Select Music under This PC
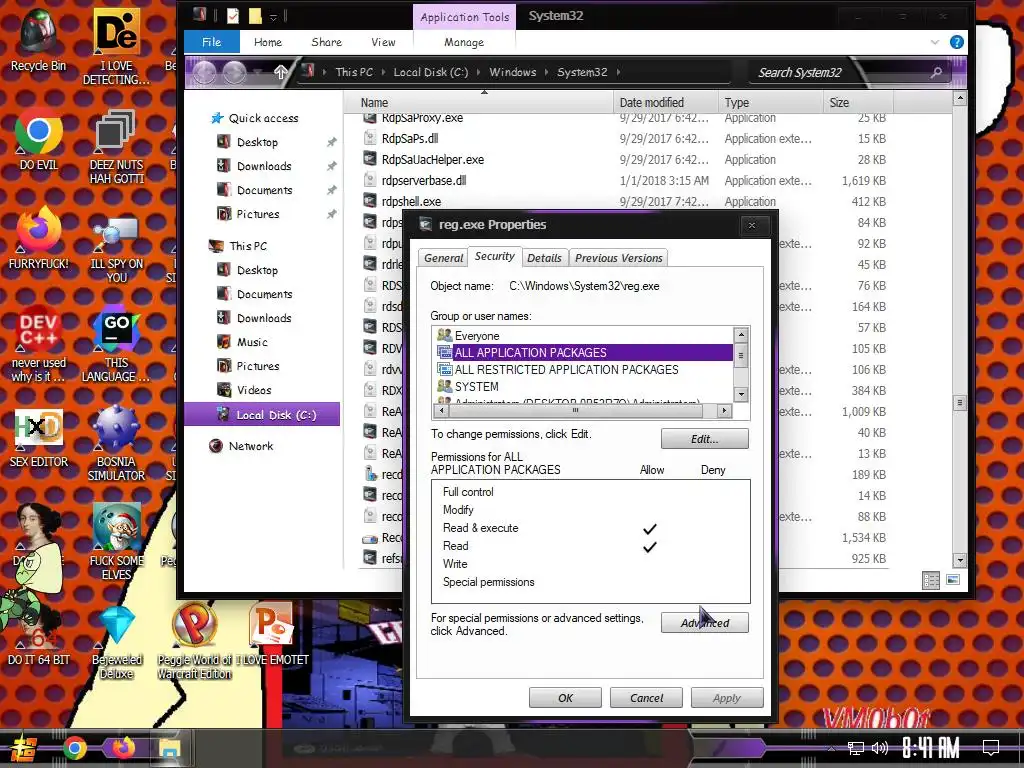This screenshot has width=1024, height=768. [252, 342]
